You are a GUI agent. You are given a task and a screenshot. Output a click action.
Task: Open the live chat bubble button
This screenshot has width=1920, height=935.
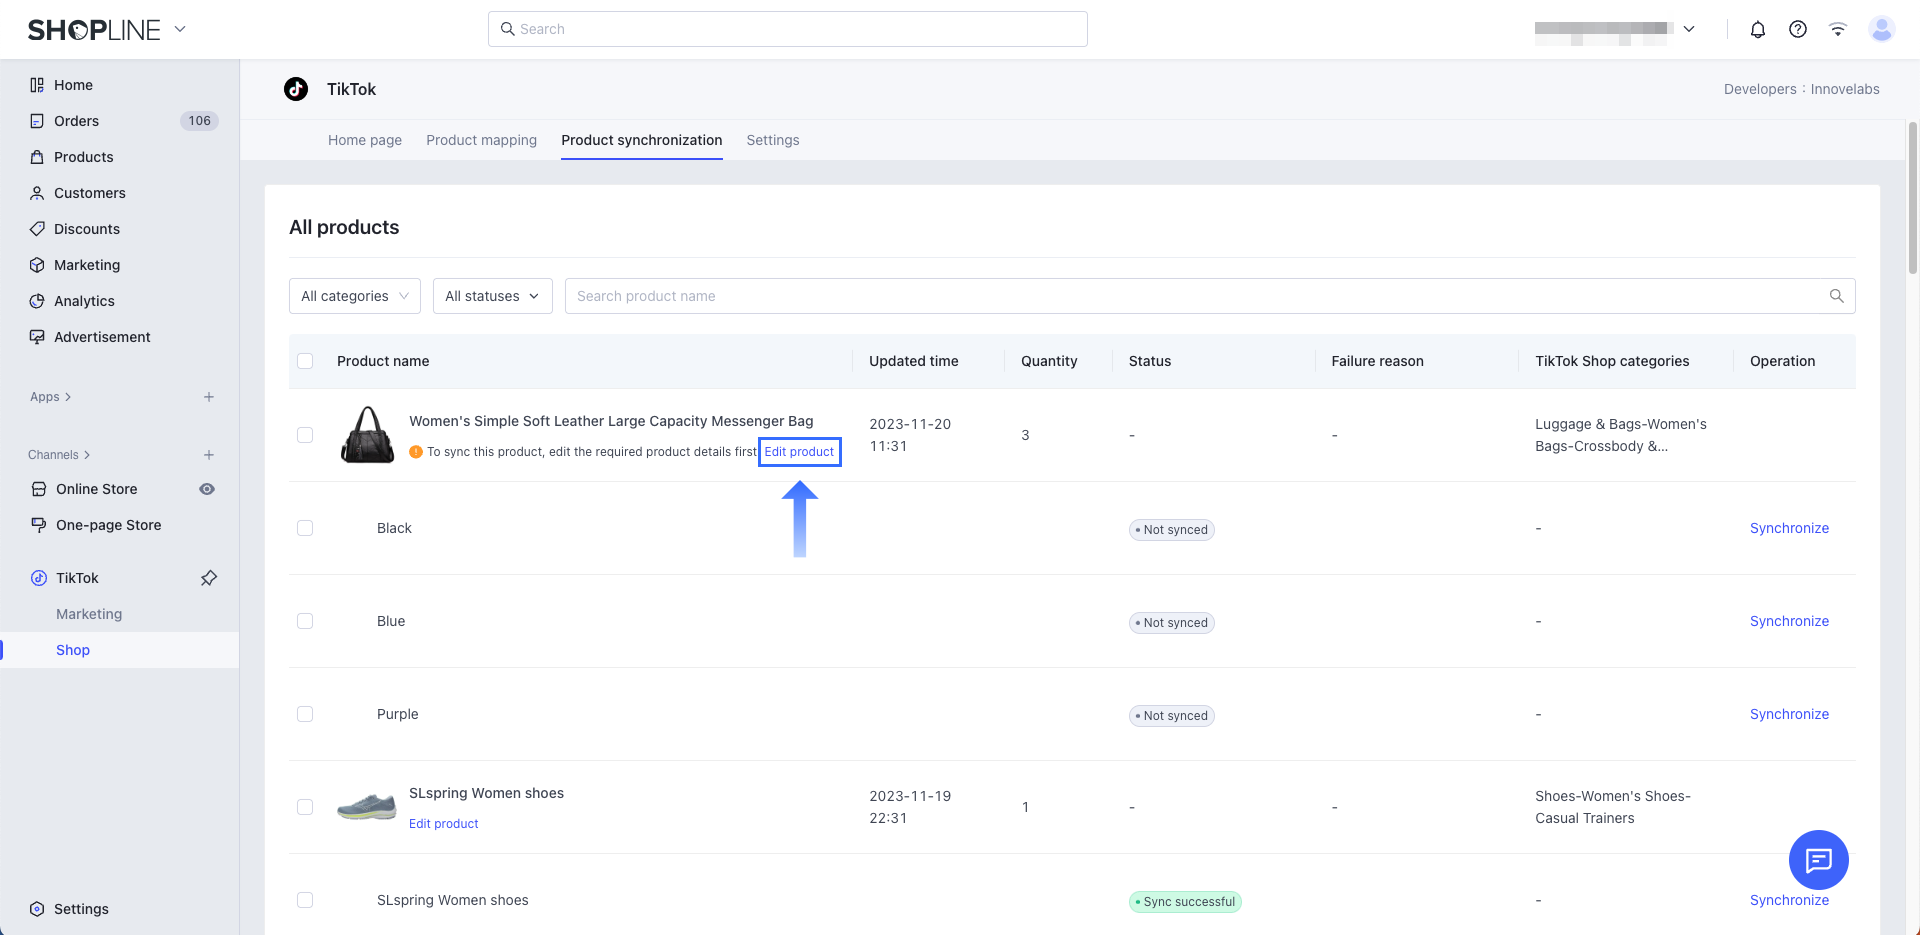(x=1818, y=860)
